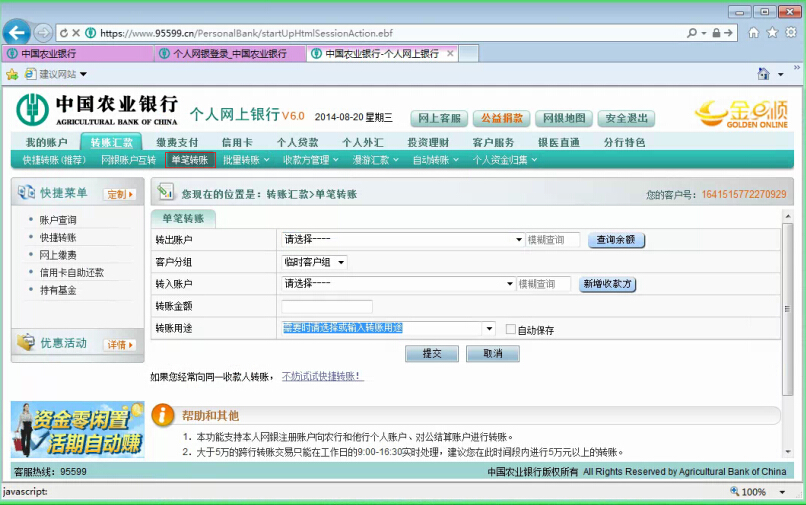Click the 快捷菜单 panel icon

pyautogui.click(x=26, y=192)
